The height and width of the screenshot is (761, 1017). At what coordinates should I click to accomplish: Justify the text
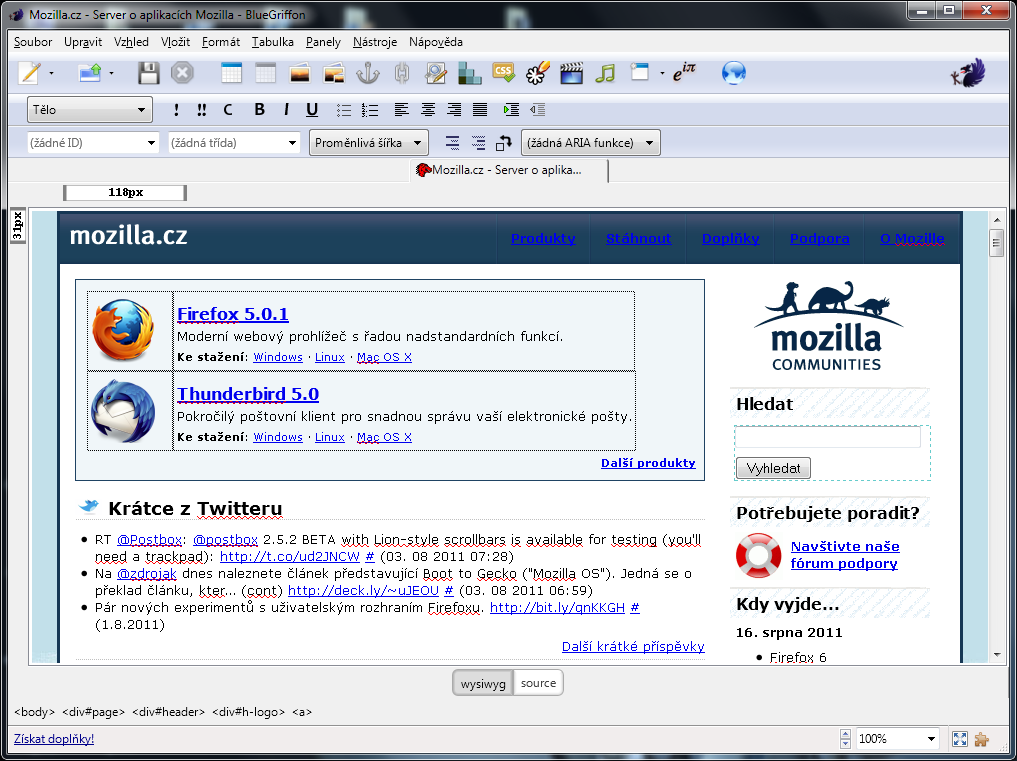(480, 110)
